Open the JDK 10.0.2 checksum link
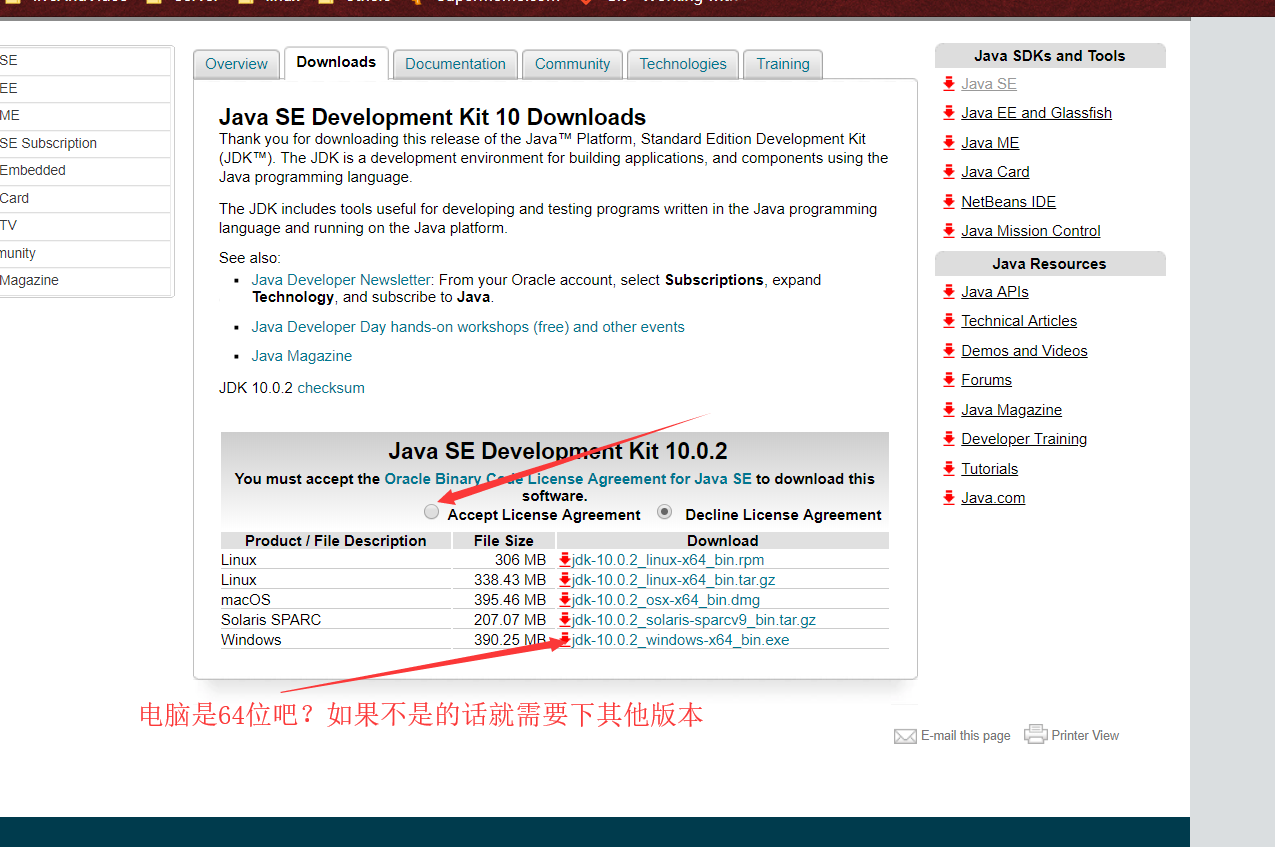Viewport: 1275px width, 847px height. 331,388
